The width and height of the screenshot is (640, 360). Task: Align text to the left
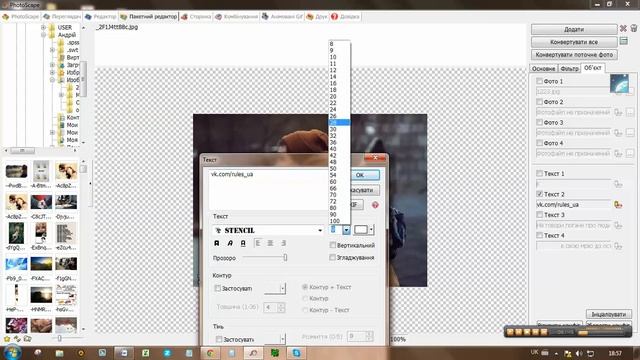coord(257,243)
